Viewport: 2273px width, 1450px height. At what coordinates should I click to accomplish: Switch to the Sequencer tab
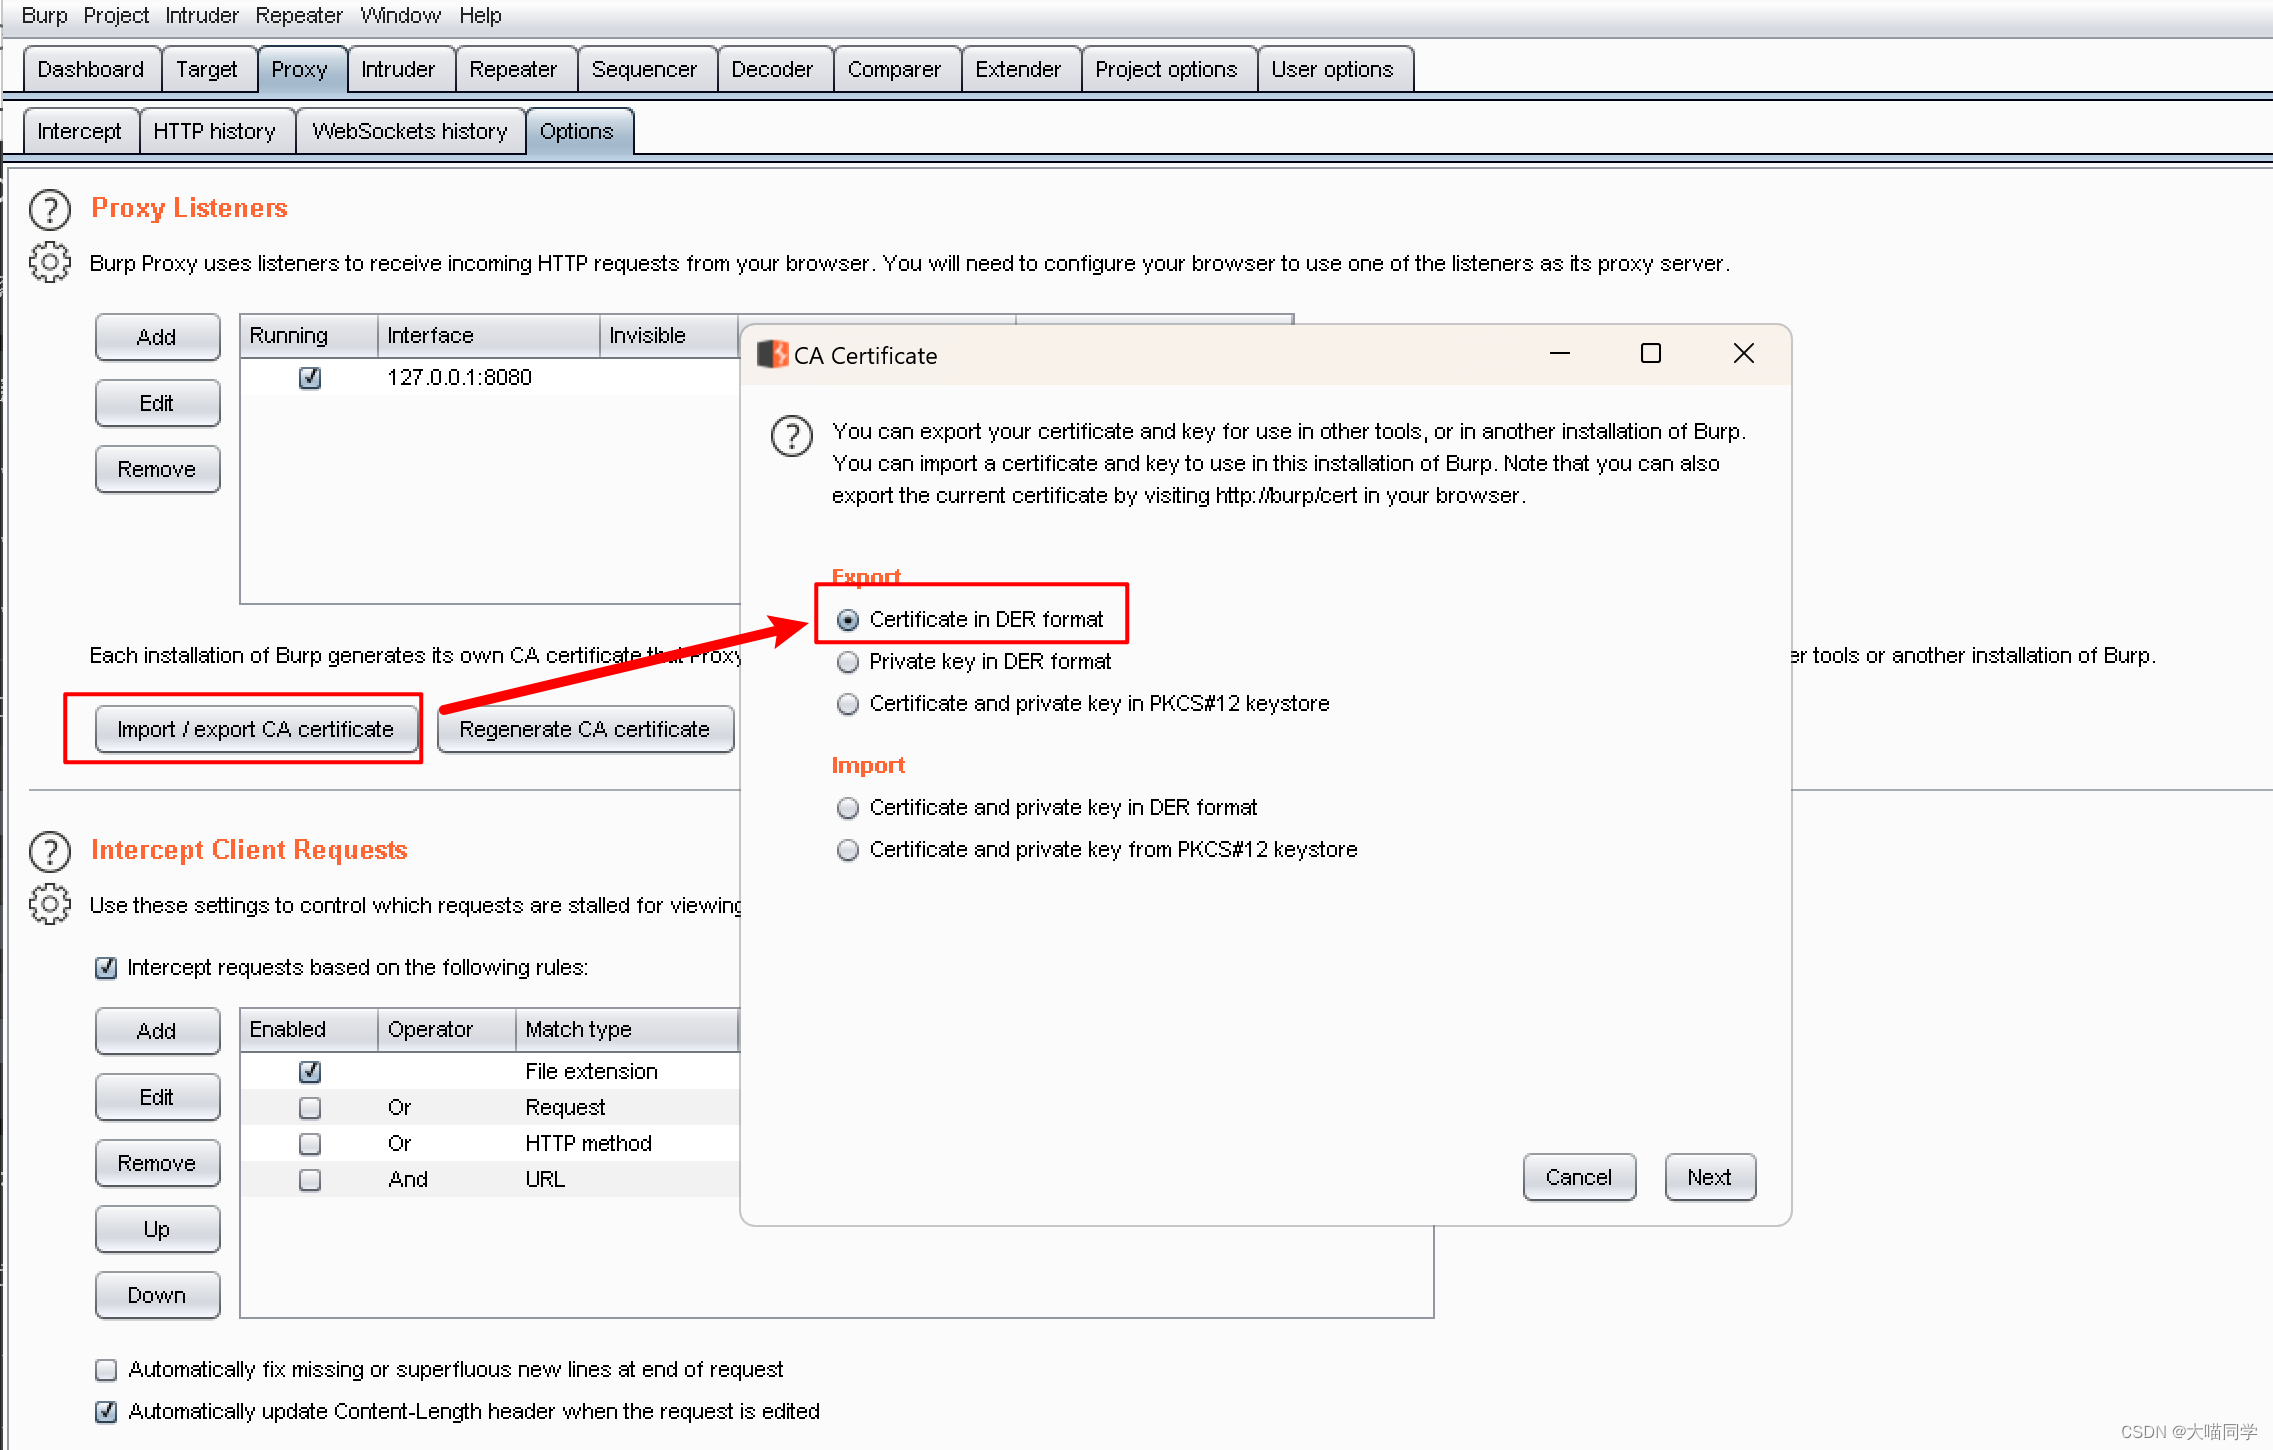[645, 69]
